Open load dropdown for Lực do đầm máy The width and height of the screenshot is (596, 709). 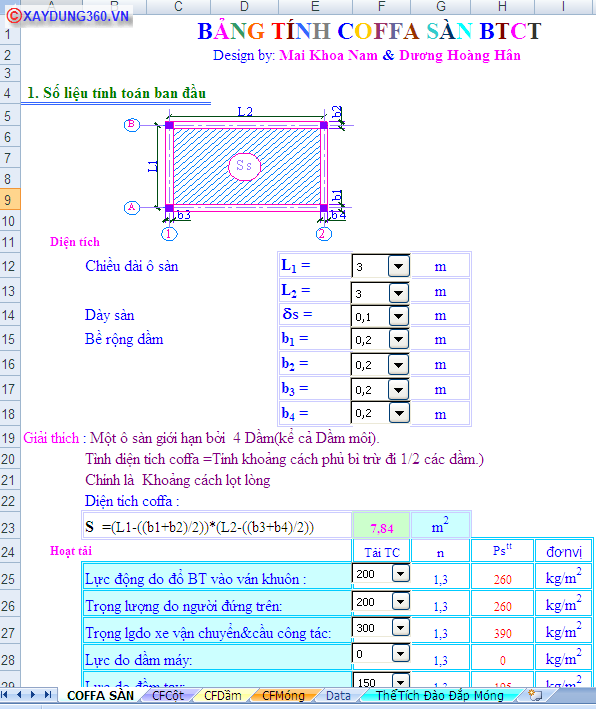coord(401,653)
